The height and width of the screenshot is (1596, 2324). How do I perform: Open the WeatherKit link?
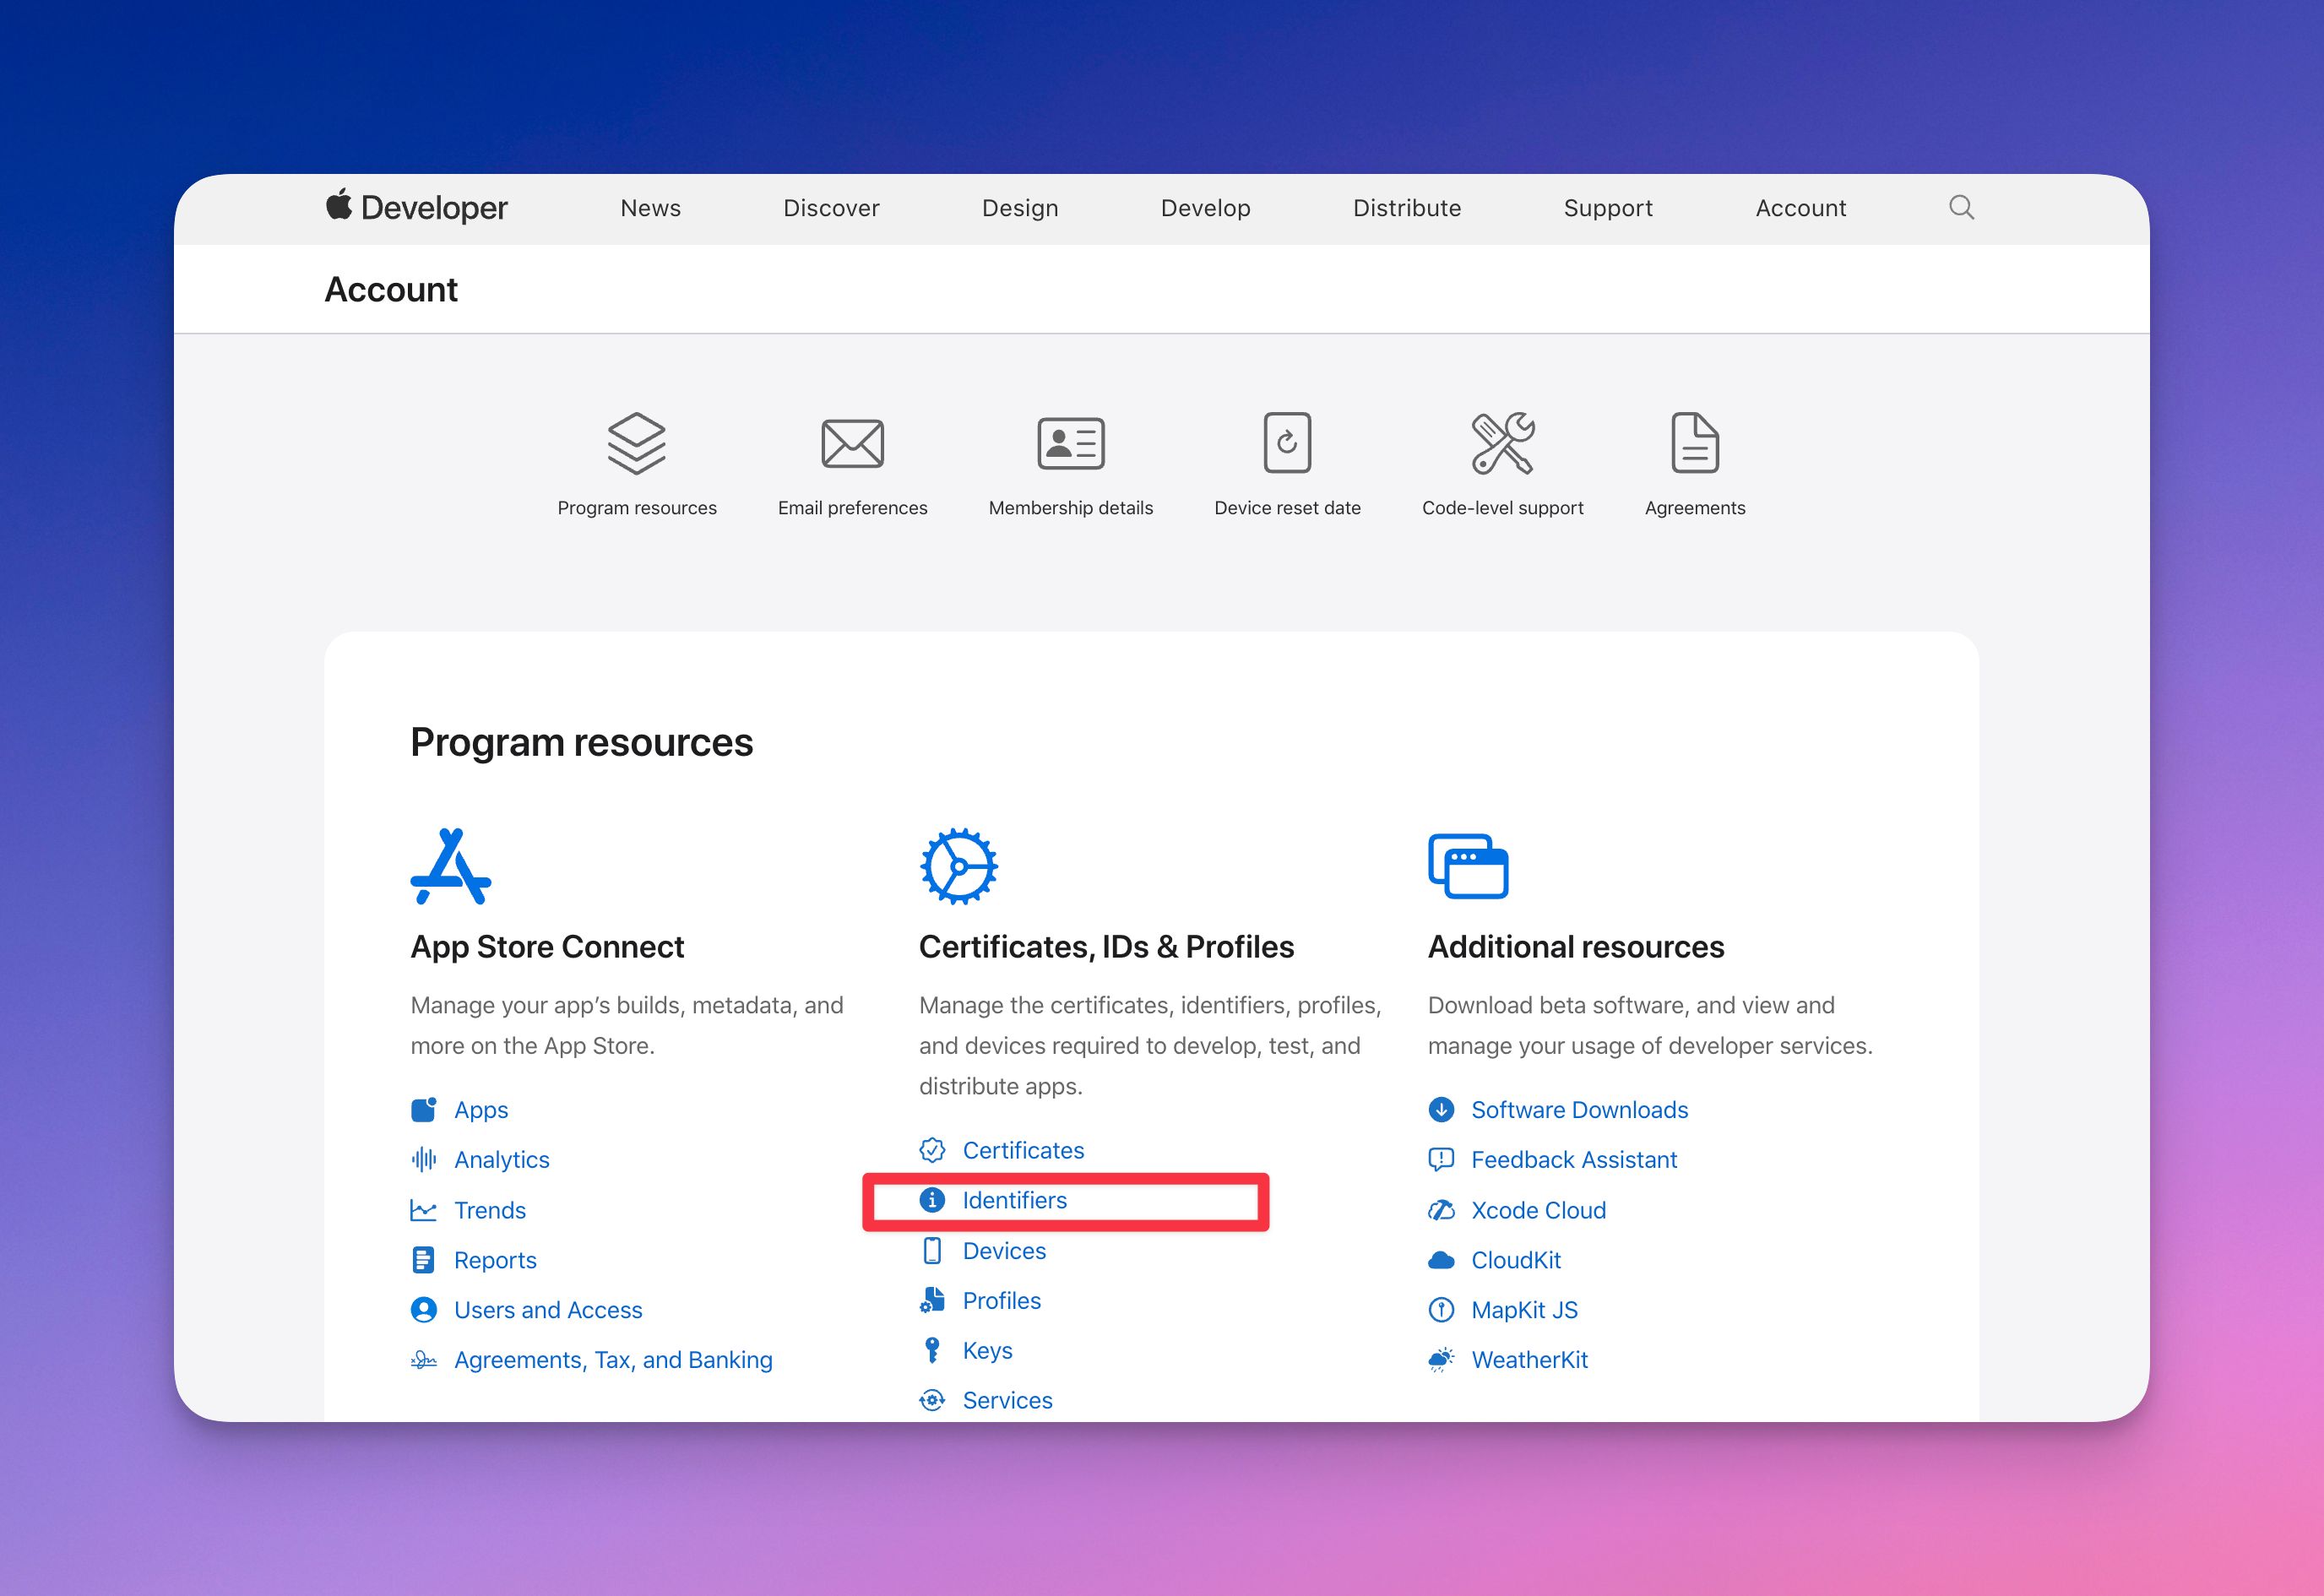coord(1530,1359)
